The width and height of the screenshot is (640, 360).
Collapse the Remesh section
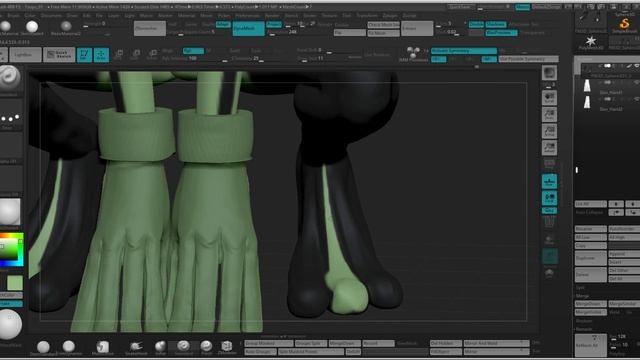click(x=584, y=329)
